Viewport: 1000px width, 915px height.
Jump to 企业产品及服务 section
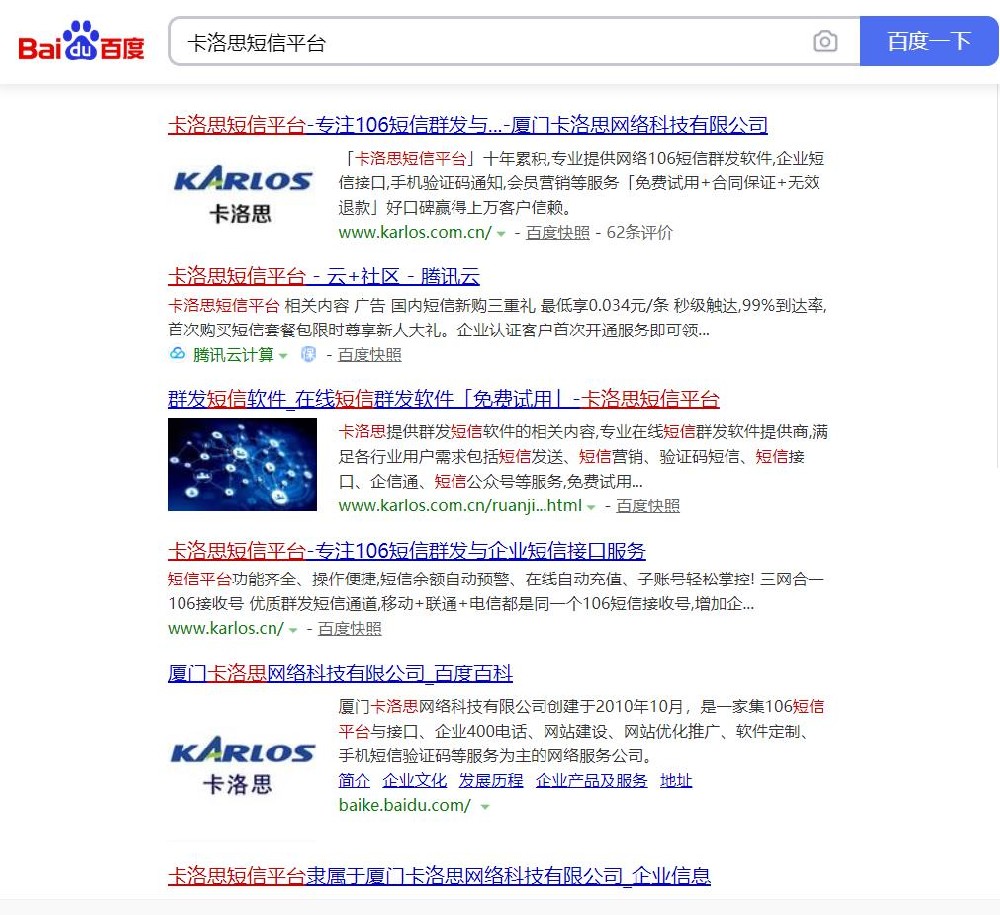click(x=591, y=780)
